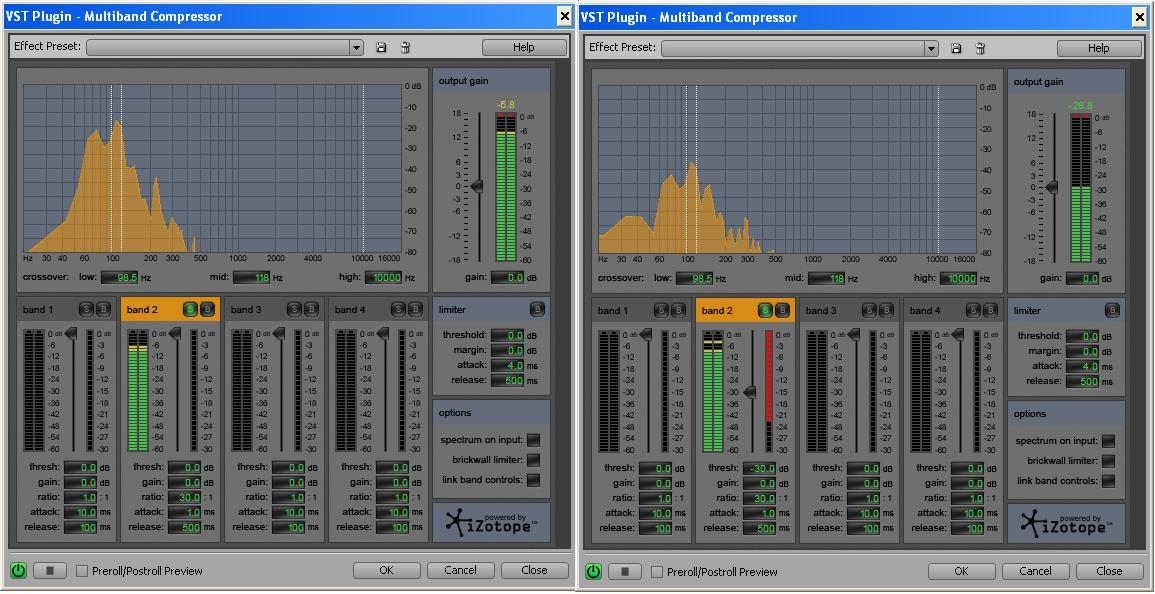The image size is (1155, 594).
Task: Click Cancel in the left window
Action: click(460, 570)
